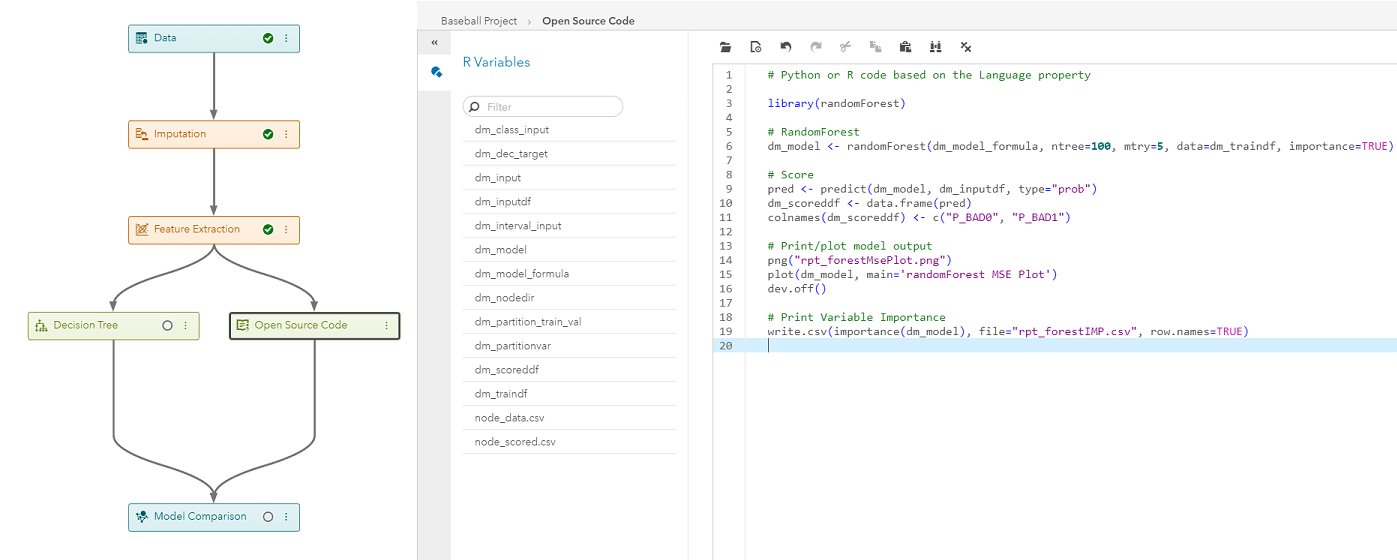Click the page-with-gear icon in code toolbar
Image resolution: width=1397 pixels, height=560 pixels.
click(756, 47)
